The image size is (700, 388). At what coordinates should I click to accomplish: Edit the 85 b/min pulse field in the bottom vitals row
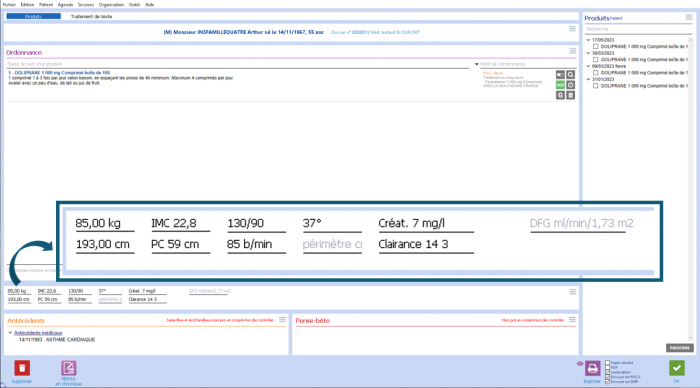[79, 300]
